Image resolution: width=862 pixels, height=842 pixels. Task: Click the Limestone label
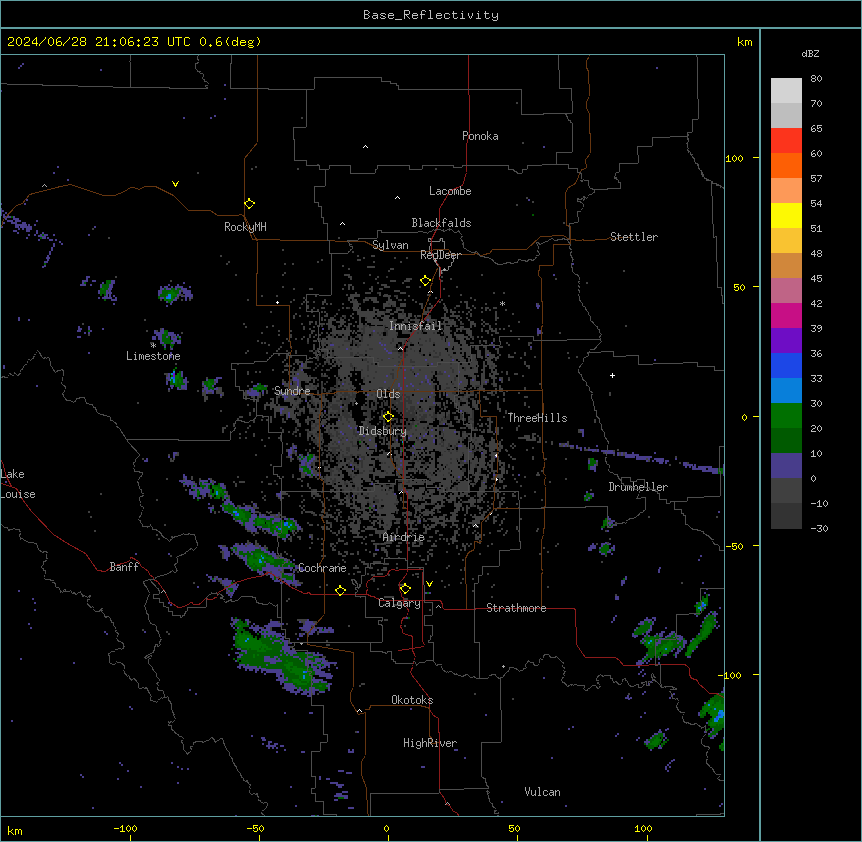pyautogui.click(x=153, y=356)
